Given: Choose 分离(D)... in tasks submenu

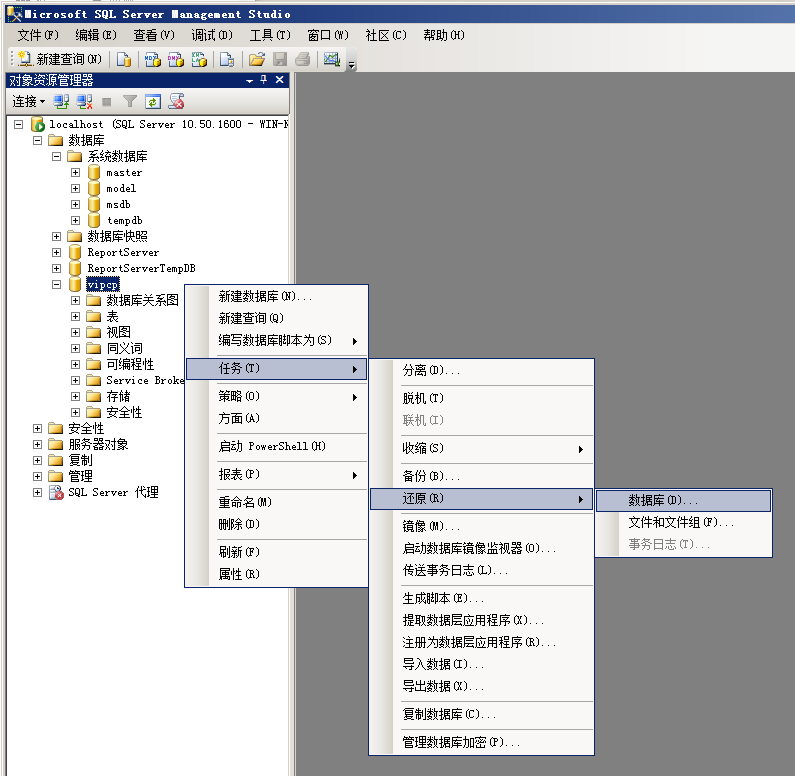Looking at the screenshot, I should click(x=482, y=371).
